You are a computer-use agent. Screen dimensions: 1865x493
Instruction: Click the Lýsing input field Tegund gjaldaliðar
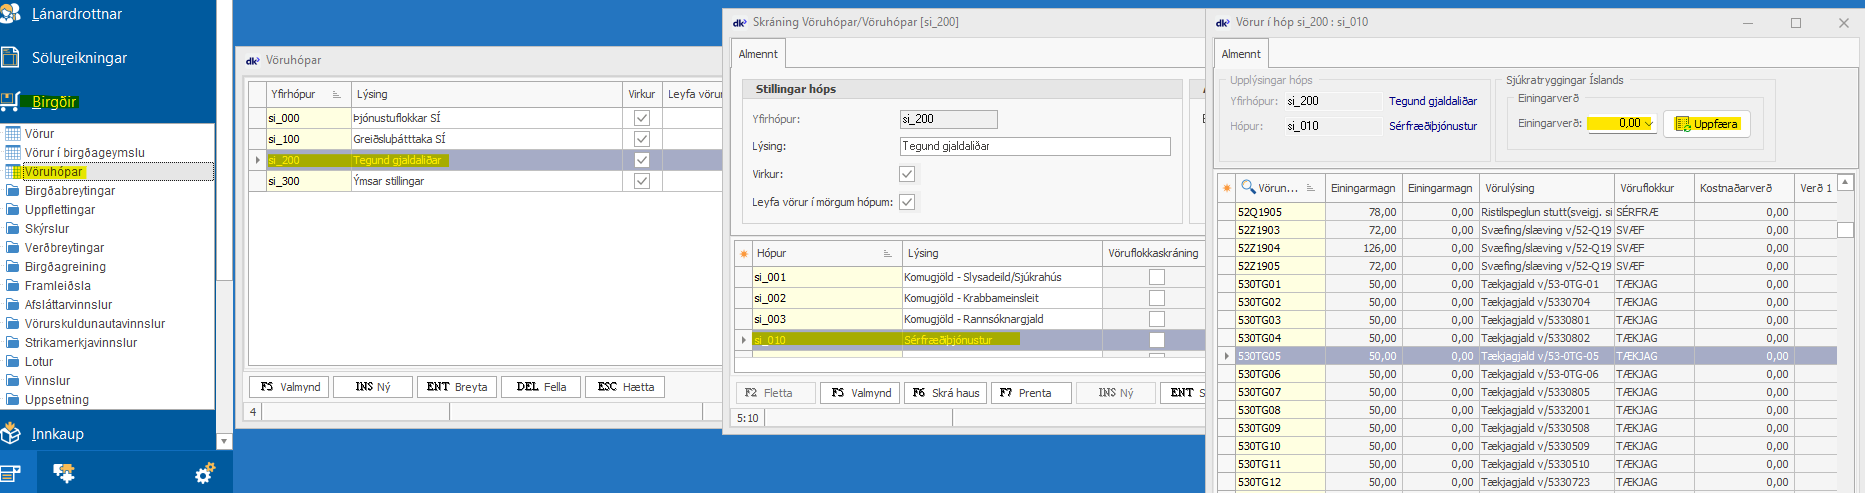click(1034, 146)
